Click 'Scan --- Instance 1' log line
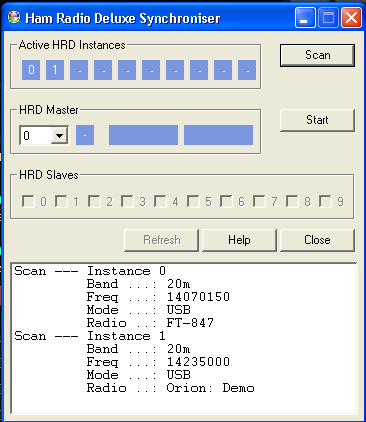This screenshot has height=422, width=366. [x=90, y=336]
